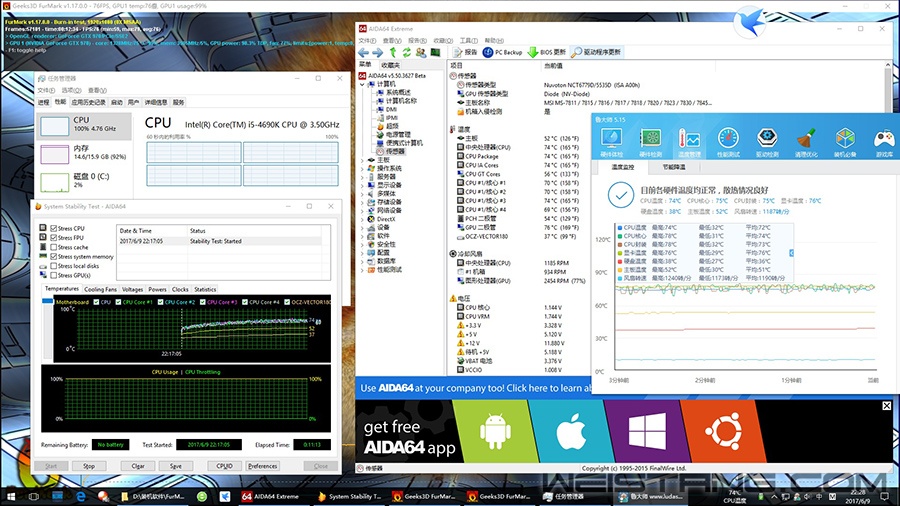
Task: Open 驱动检测 gear icon in Ludashi
Action: (767, 142)
